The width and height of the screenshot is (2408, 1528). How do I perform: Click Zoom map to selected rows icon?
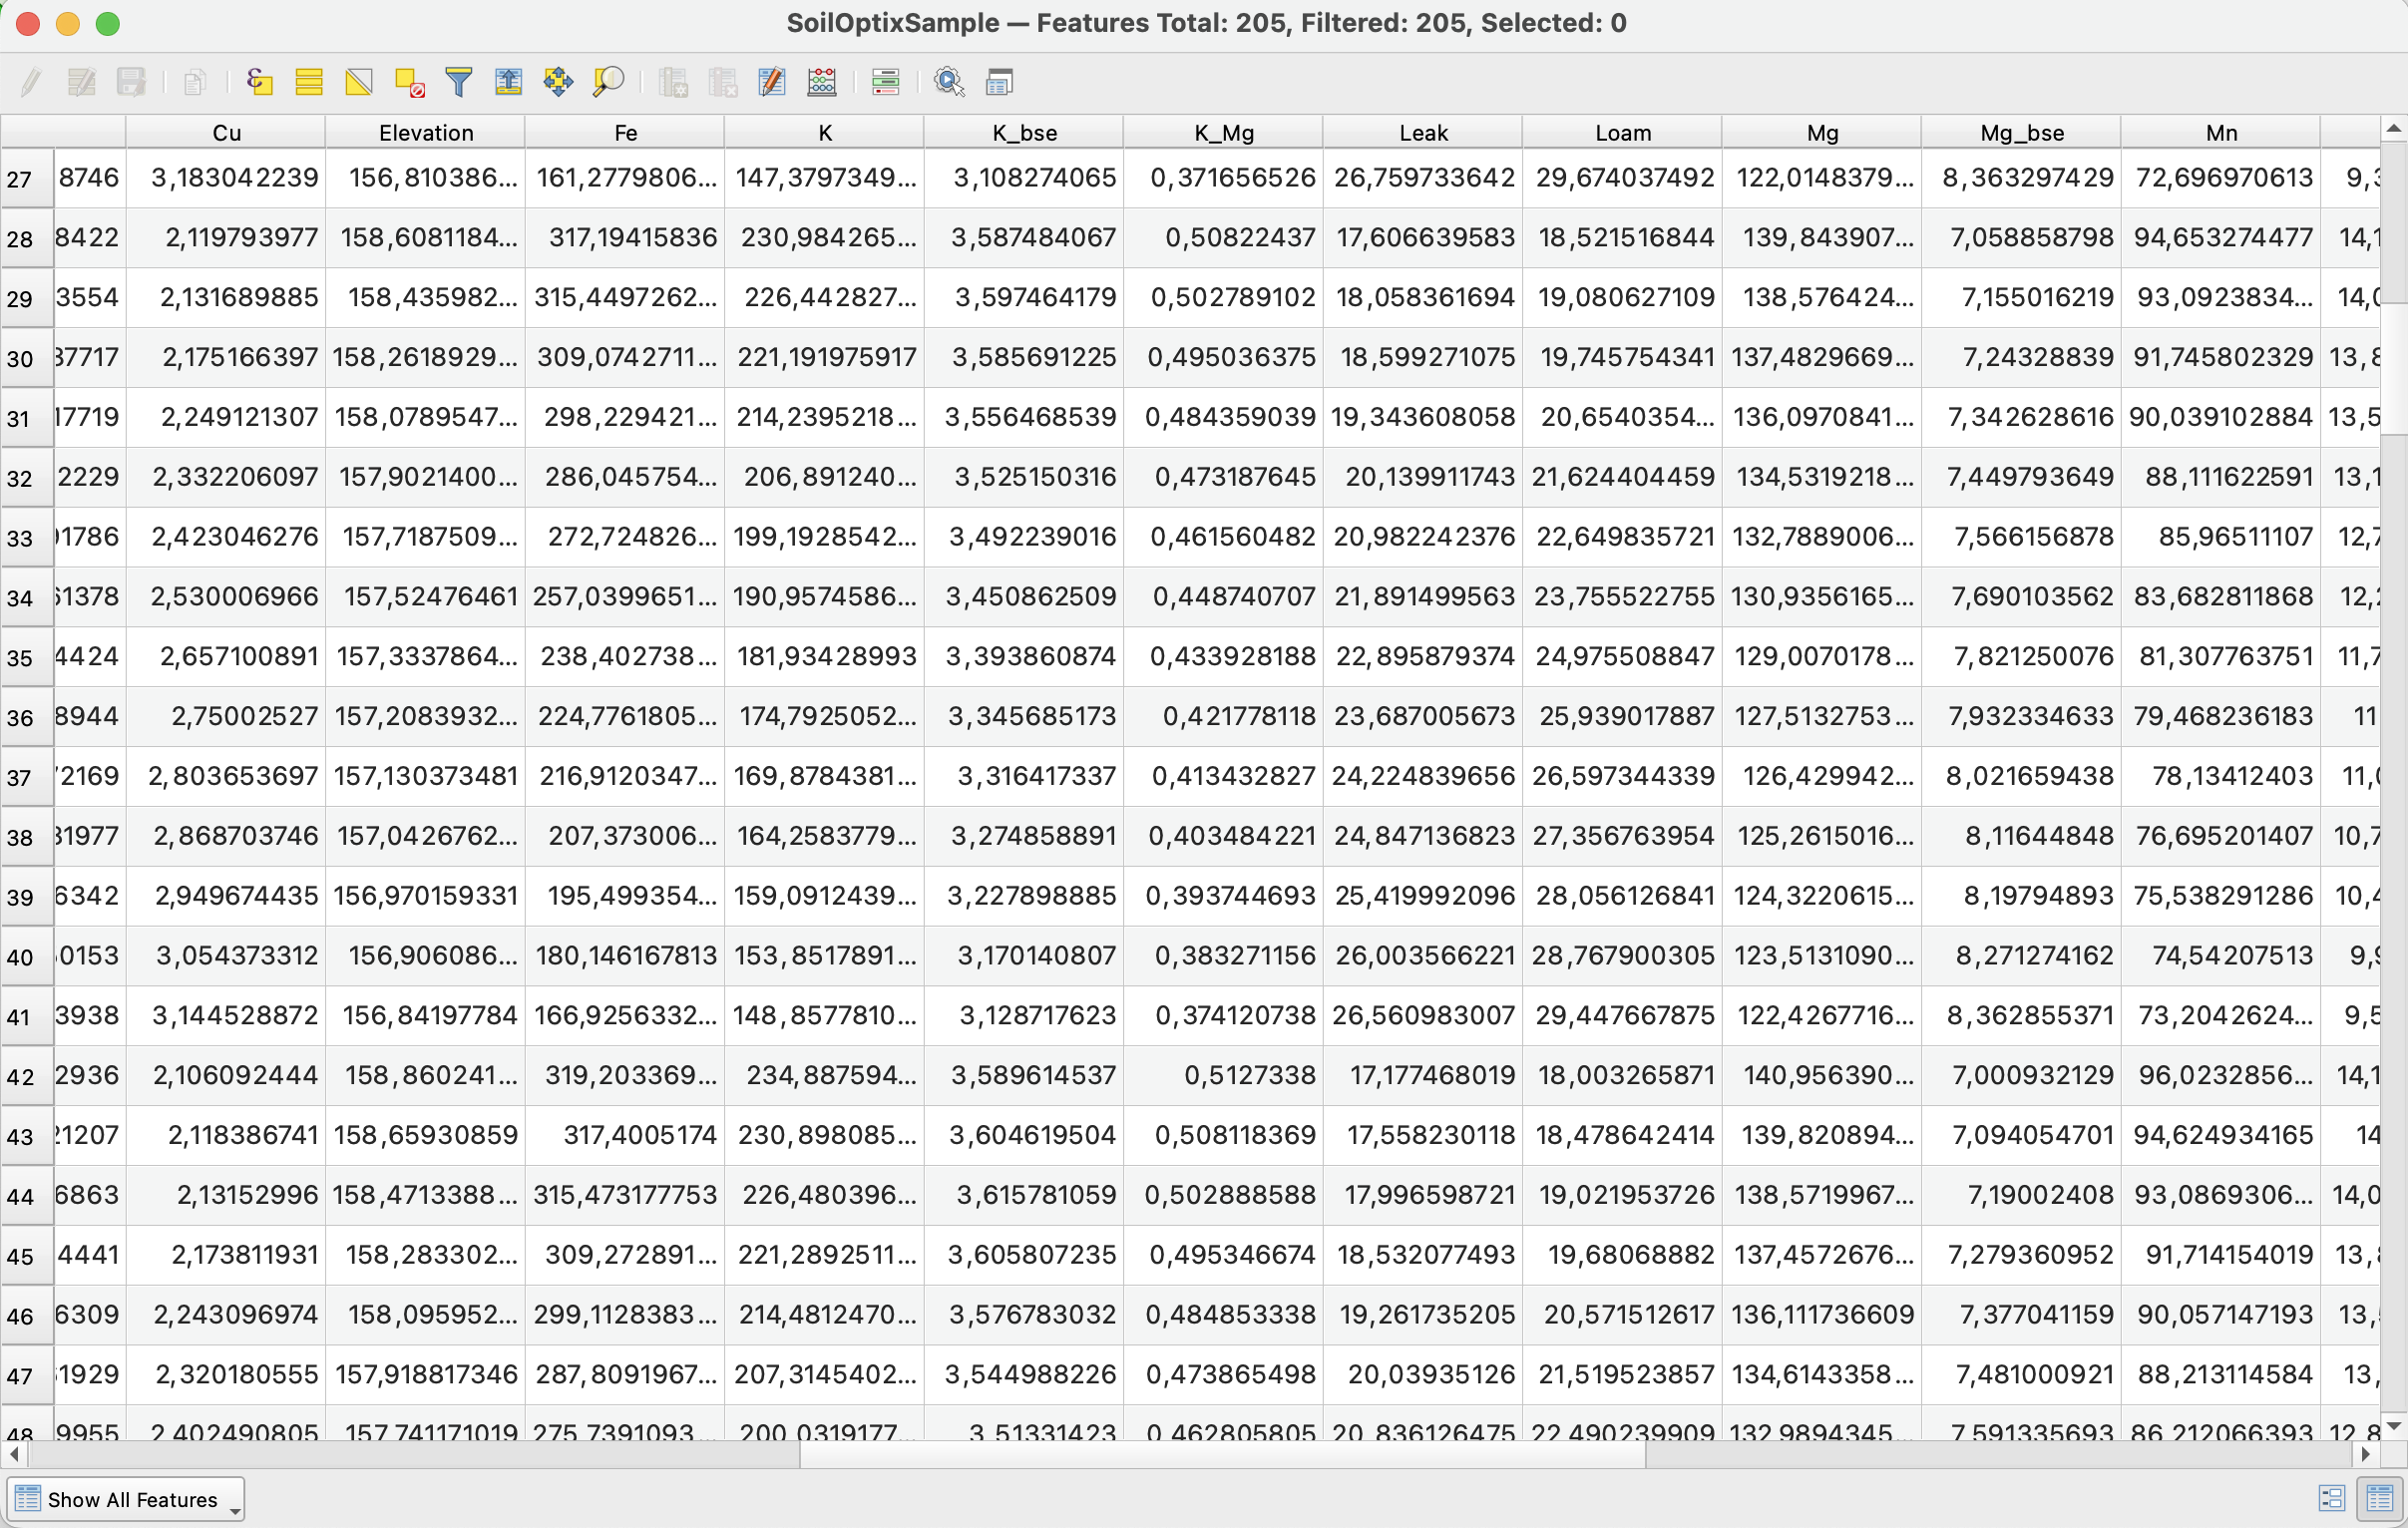tap(608, 82)
